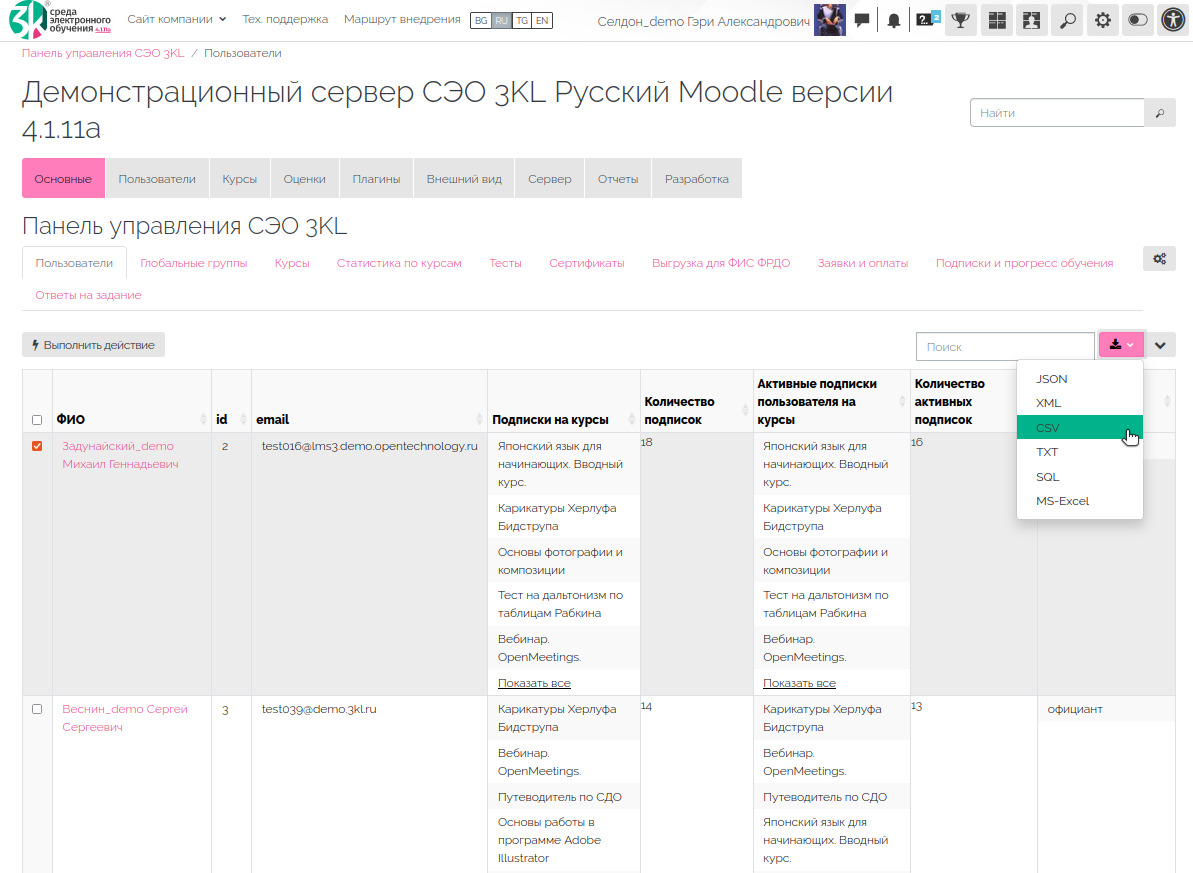The height and width of the screenshot is (873, 1193).
Task: Choose CSV export format
Action: (x=1080, y=428)
